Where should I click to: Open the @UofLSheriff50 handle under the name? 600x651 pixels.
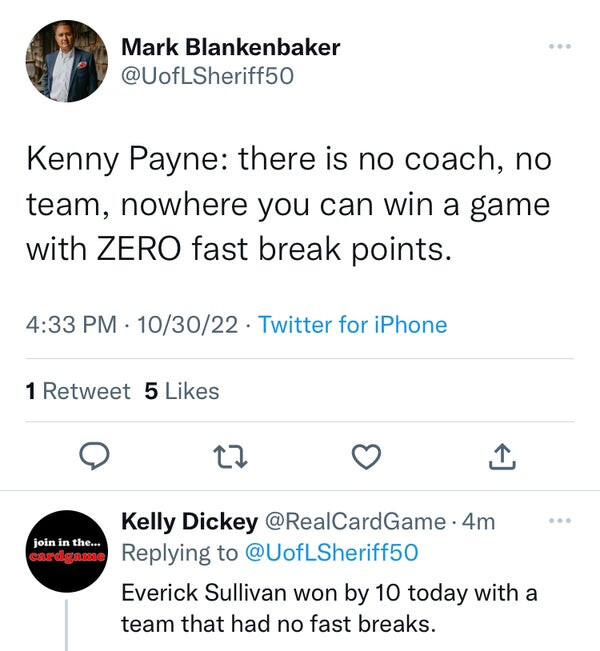pos(207,75)
